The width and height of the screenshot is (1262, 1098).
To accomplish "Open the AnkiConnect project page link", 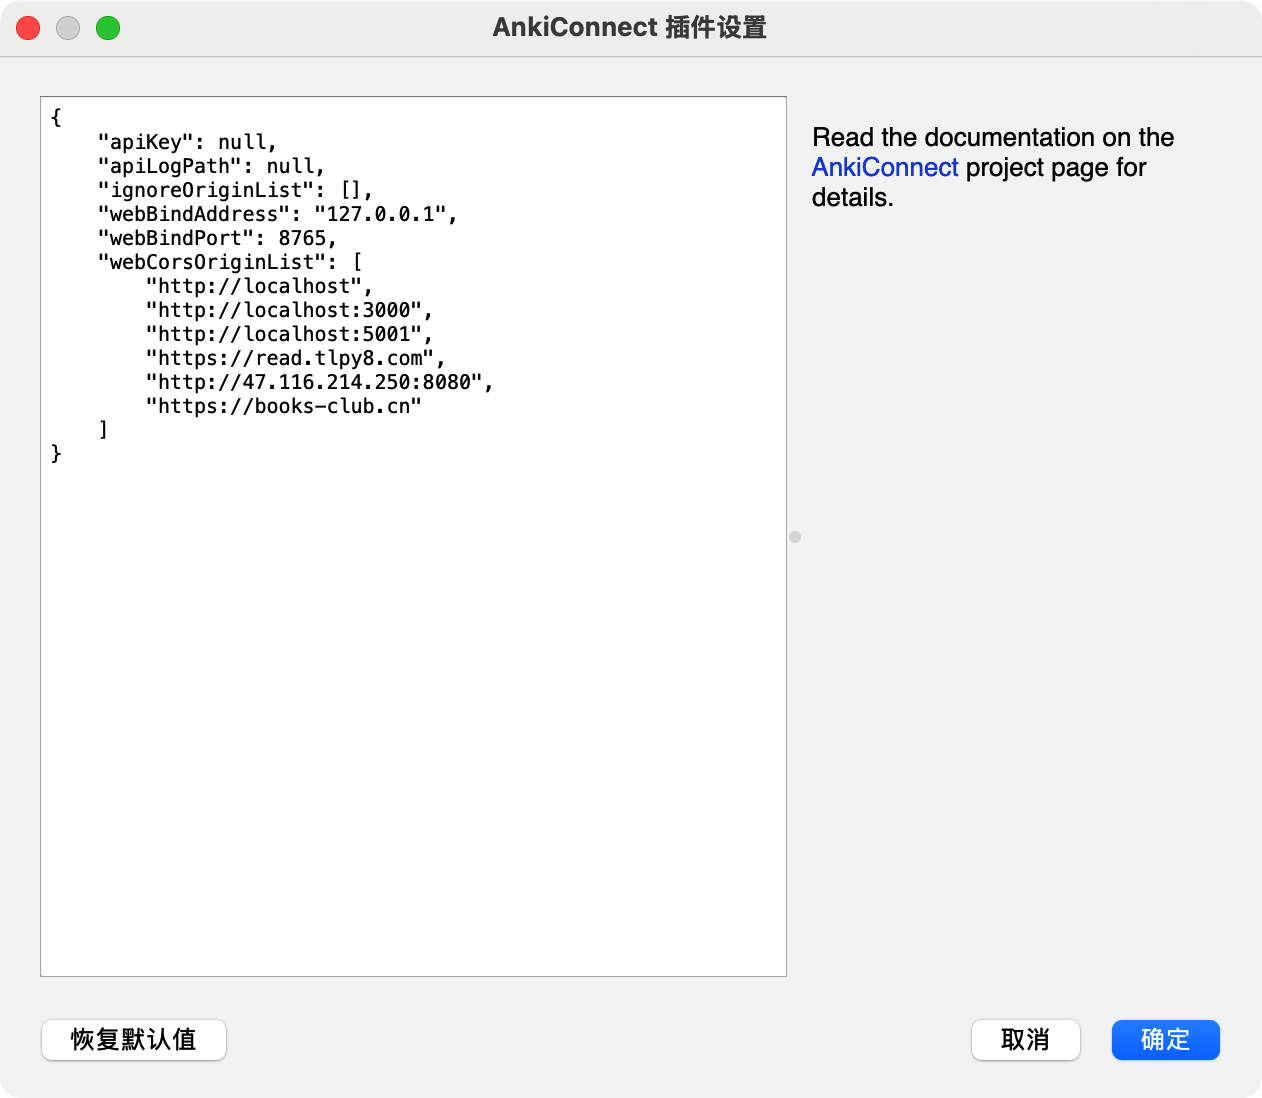I will pyautogui.click(x=885, y=167).
